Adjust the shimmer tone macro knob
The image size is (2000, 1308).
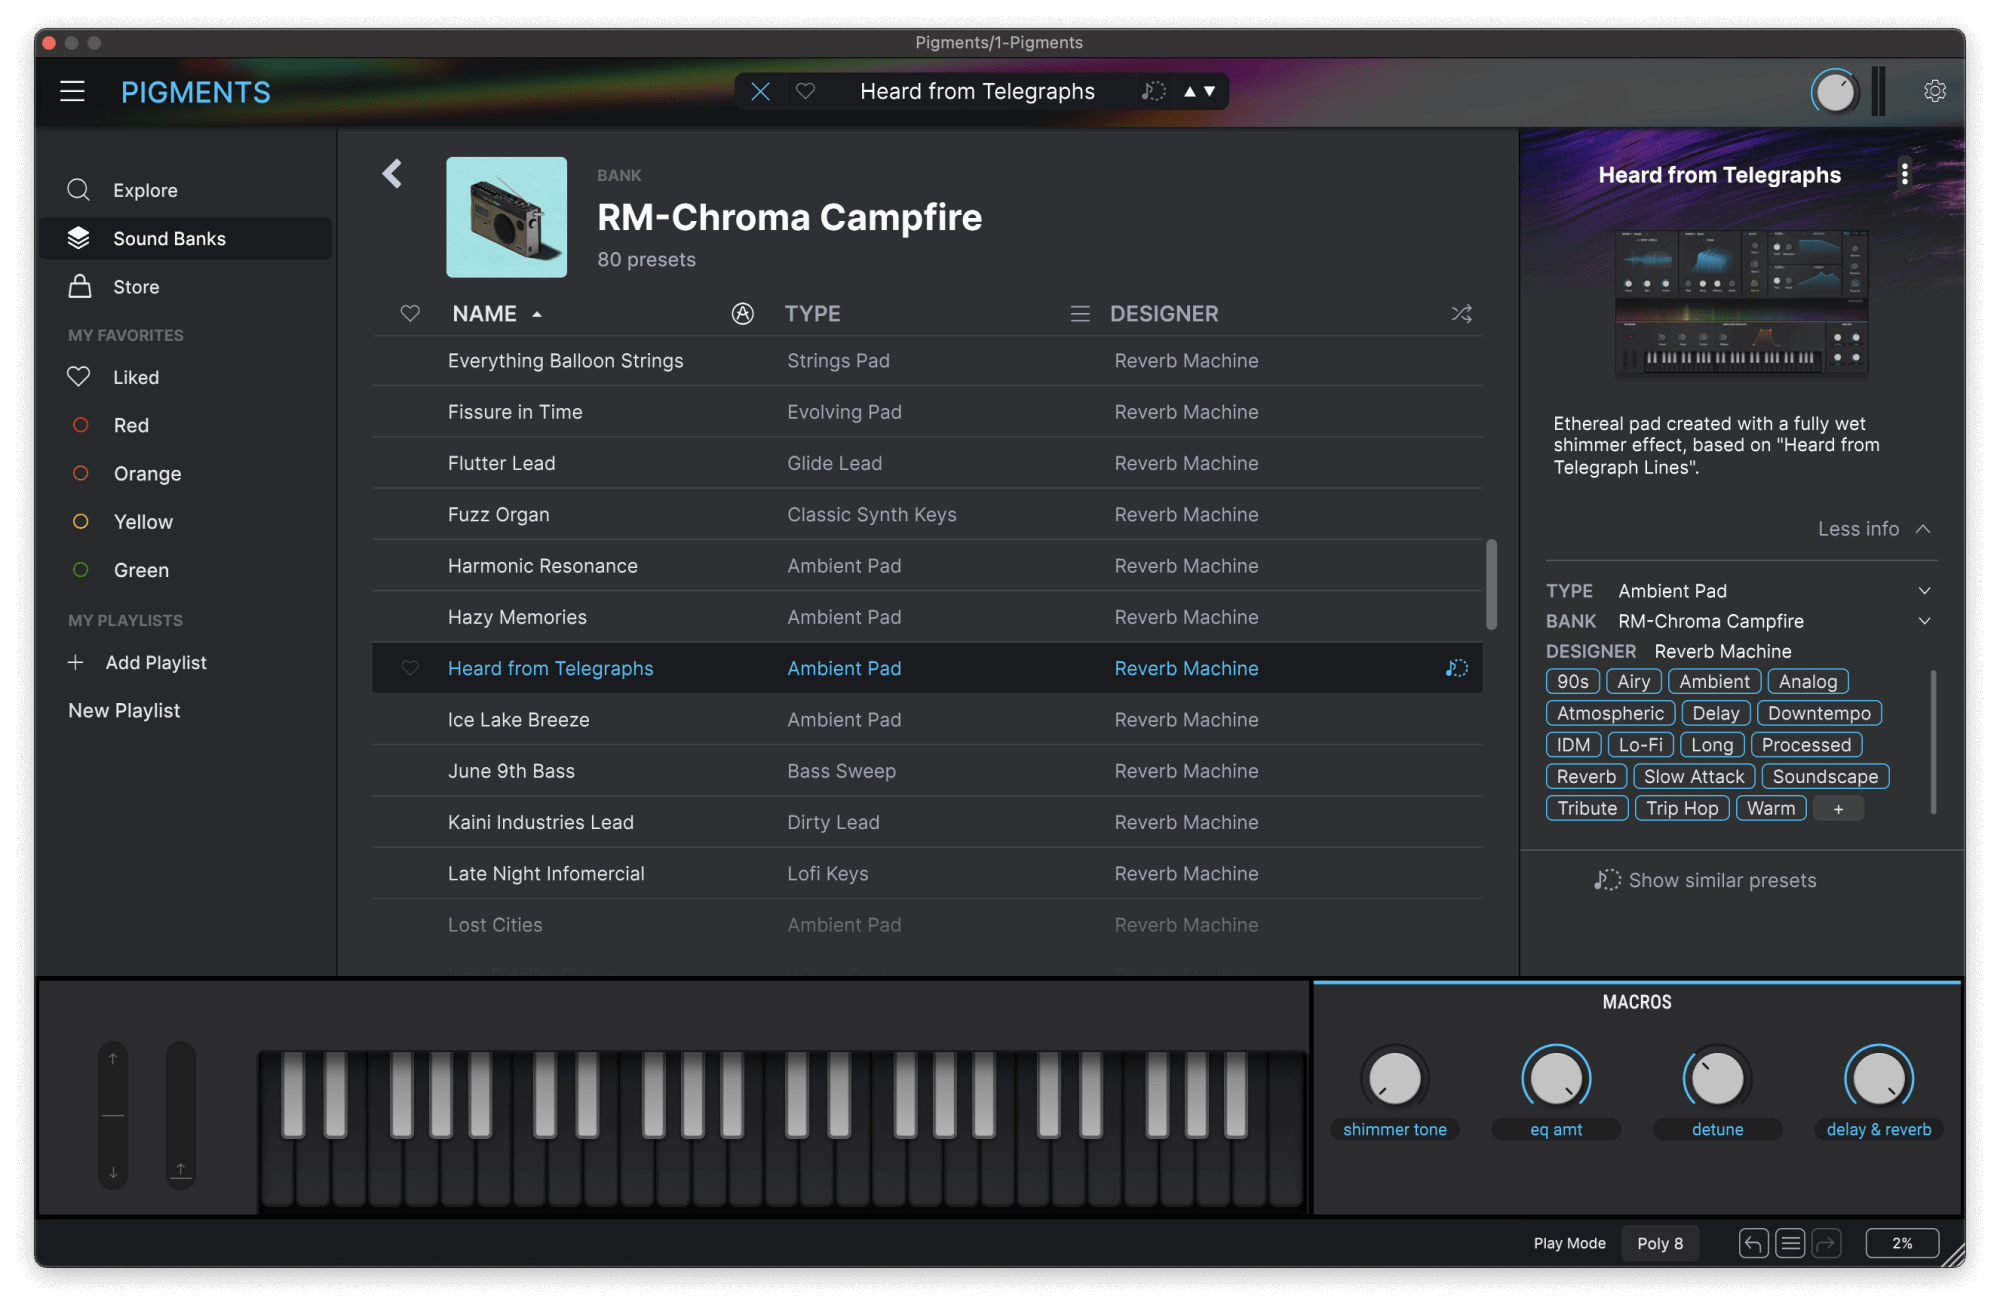1394,1079
